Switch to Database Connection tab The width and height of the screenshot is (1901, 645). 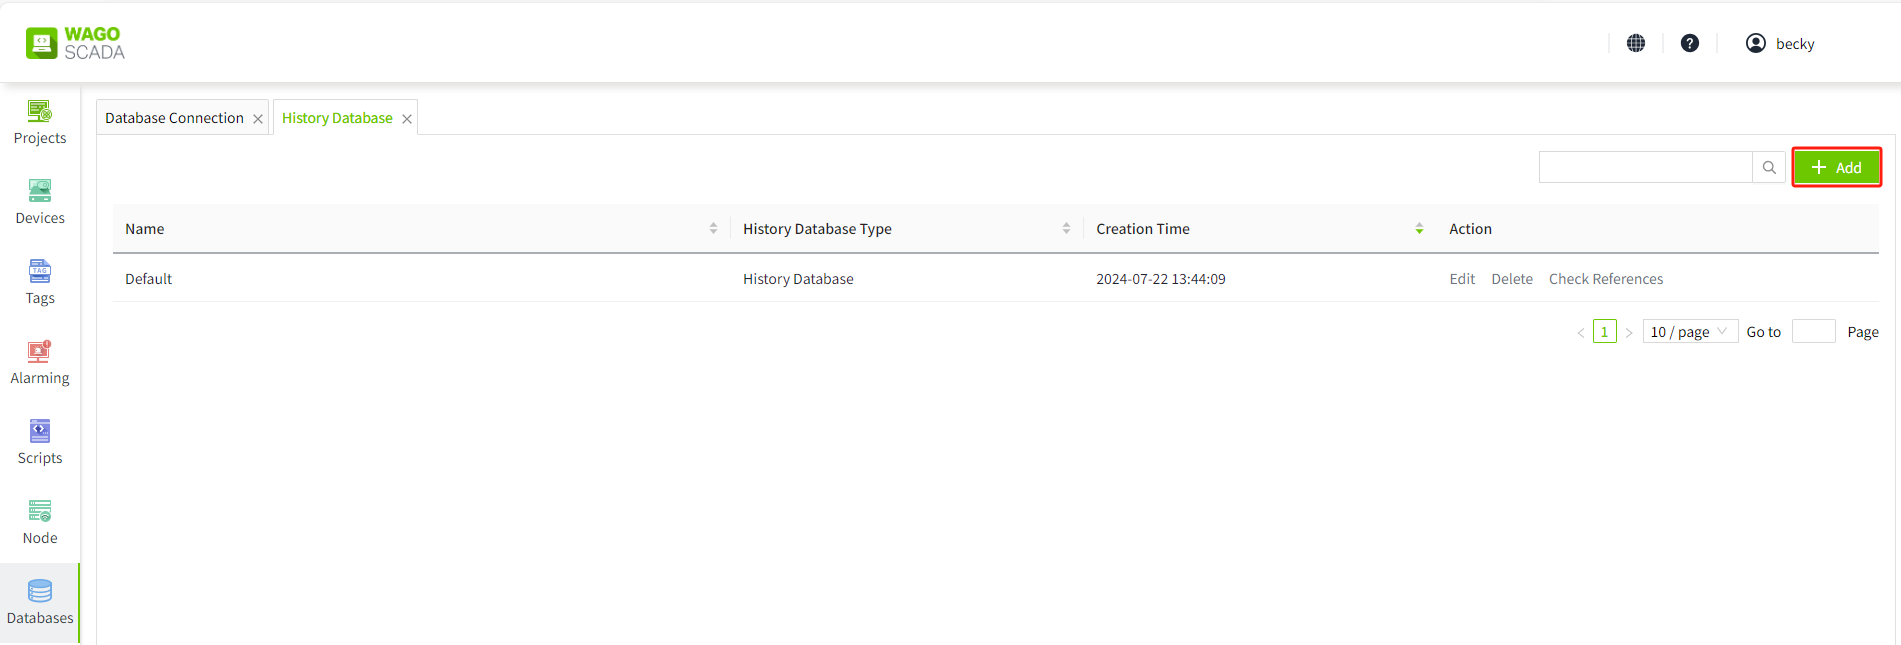(x=174, y=118)
